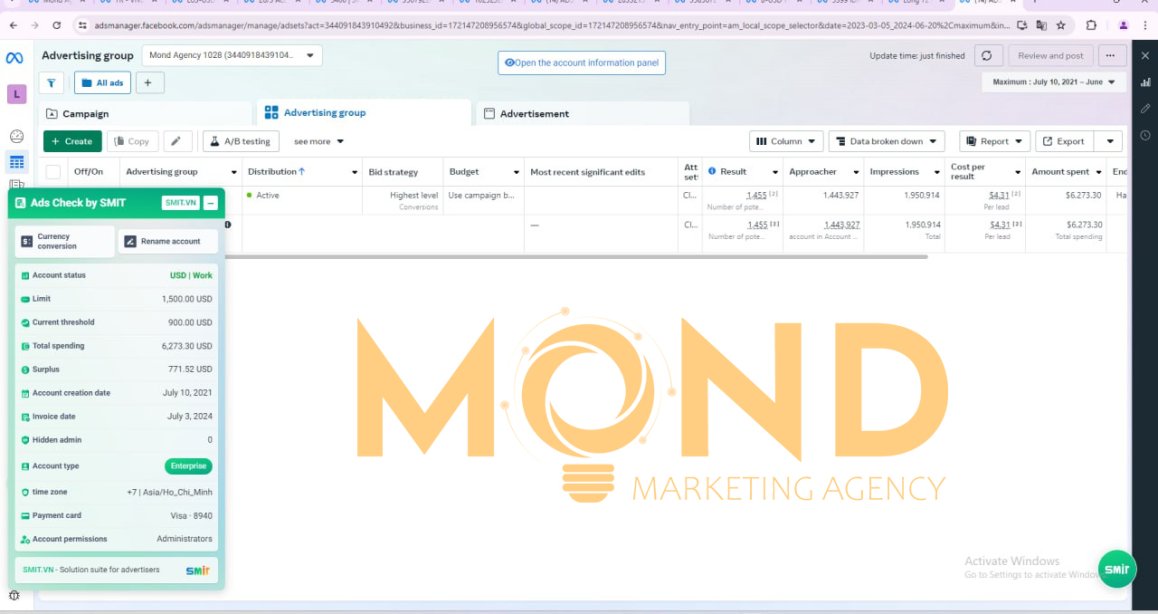Open the Approacher column header dropdown
Viewport: 1158px width, 614px height.
(x=856, y=172)
